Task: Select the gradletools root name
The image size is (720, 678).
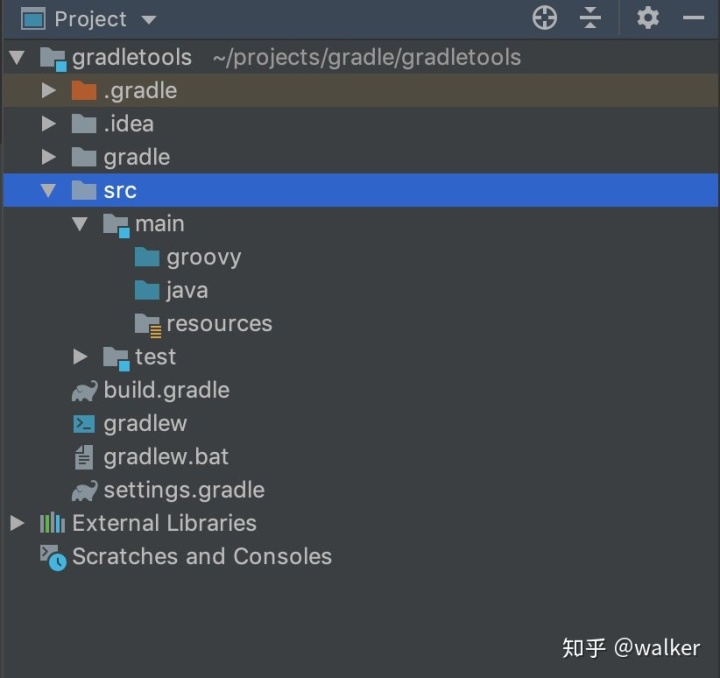Action: (x=132, y=58)
